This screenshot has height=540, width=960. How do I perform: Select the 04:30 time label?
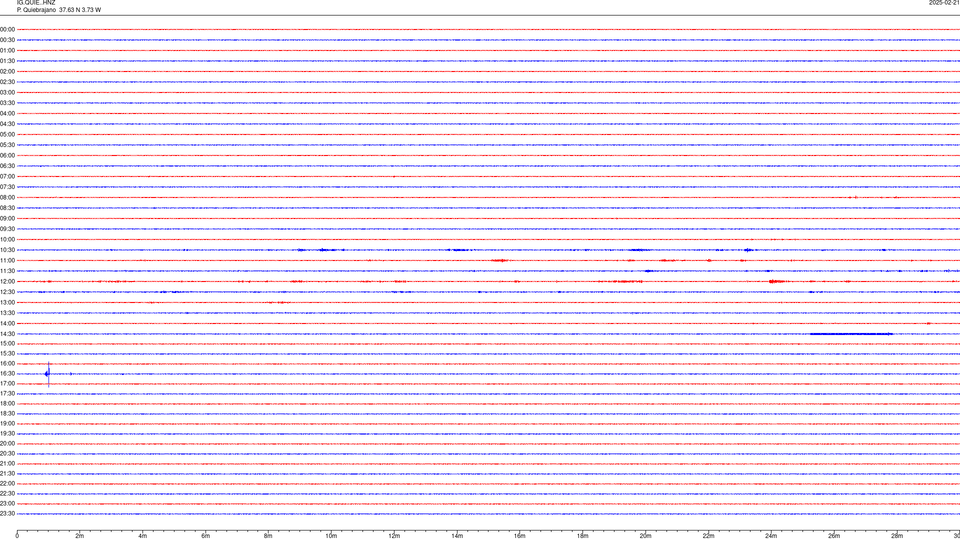click(7, 124)
